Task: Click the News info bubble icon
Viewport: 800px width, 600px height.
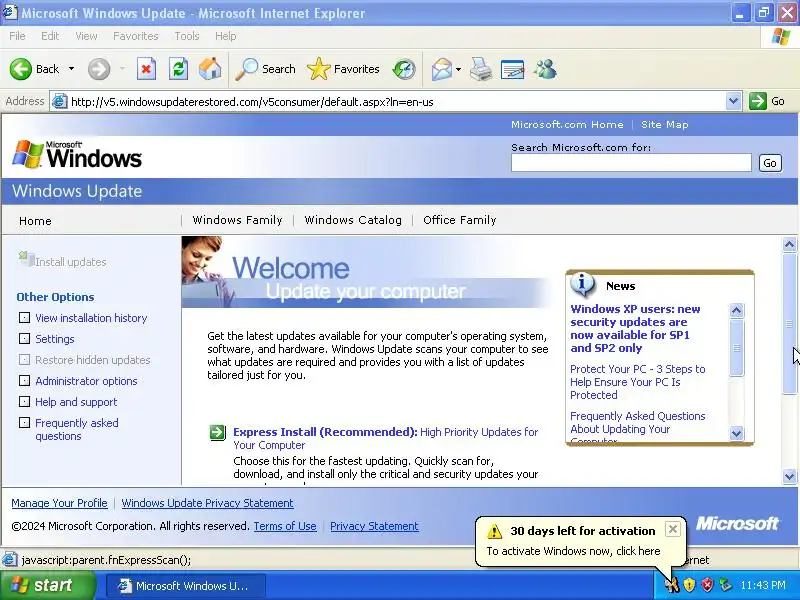Action: click(x=583, y=285)
